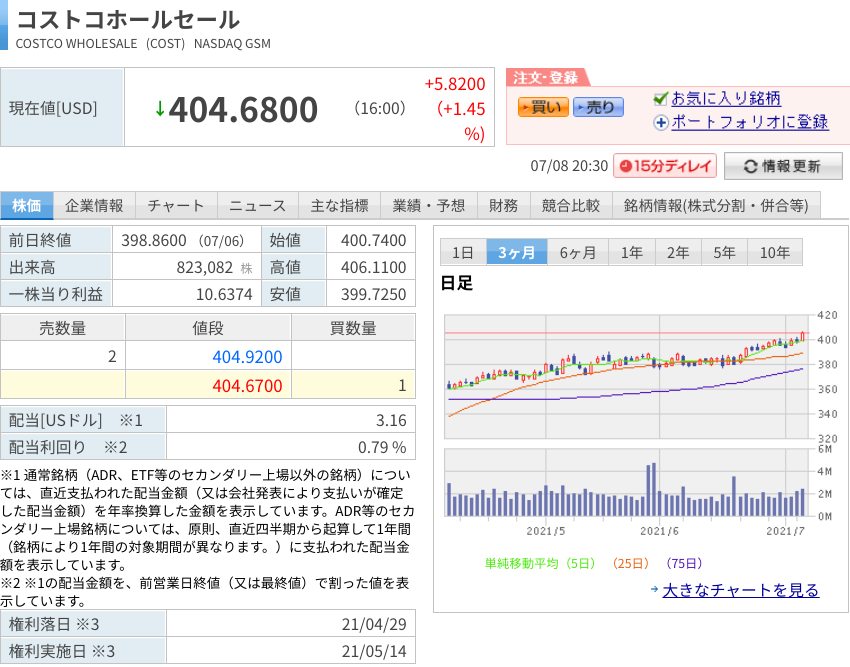Image resolution: width=850 pixels, height=667 pixels.
Task: Click the 情報更新 refresh button
Action: coord(783,166)
